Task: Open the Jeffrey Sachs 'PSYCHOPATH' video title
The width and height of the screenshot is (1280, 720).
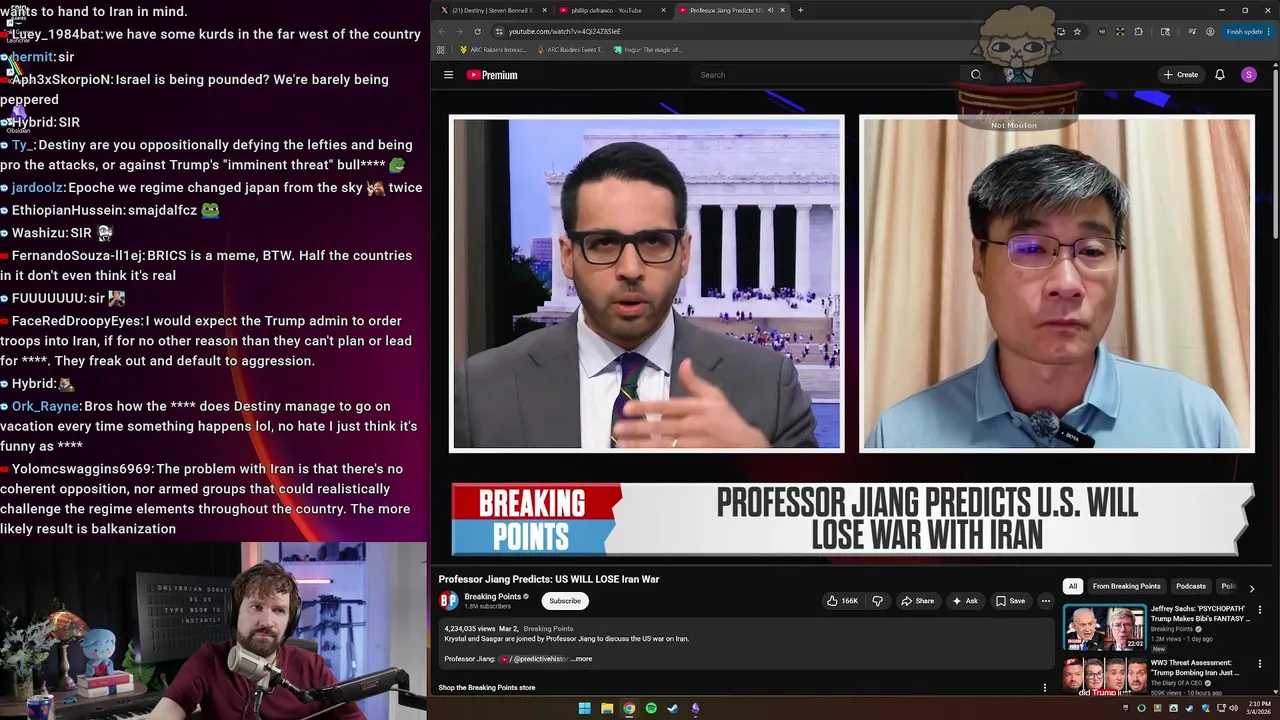Action: click(x=1200, y=613)
